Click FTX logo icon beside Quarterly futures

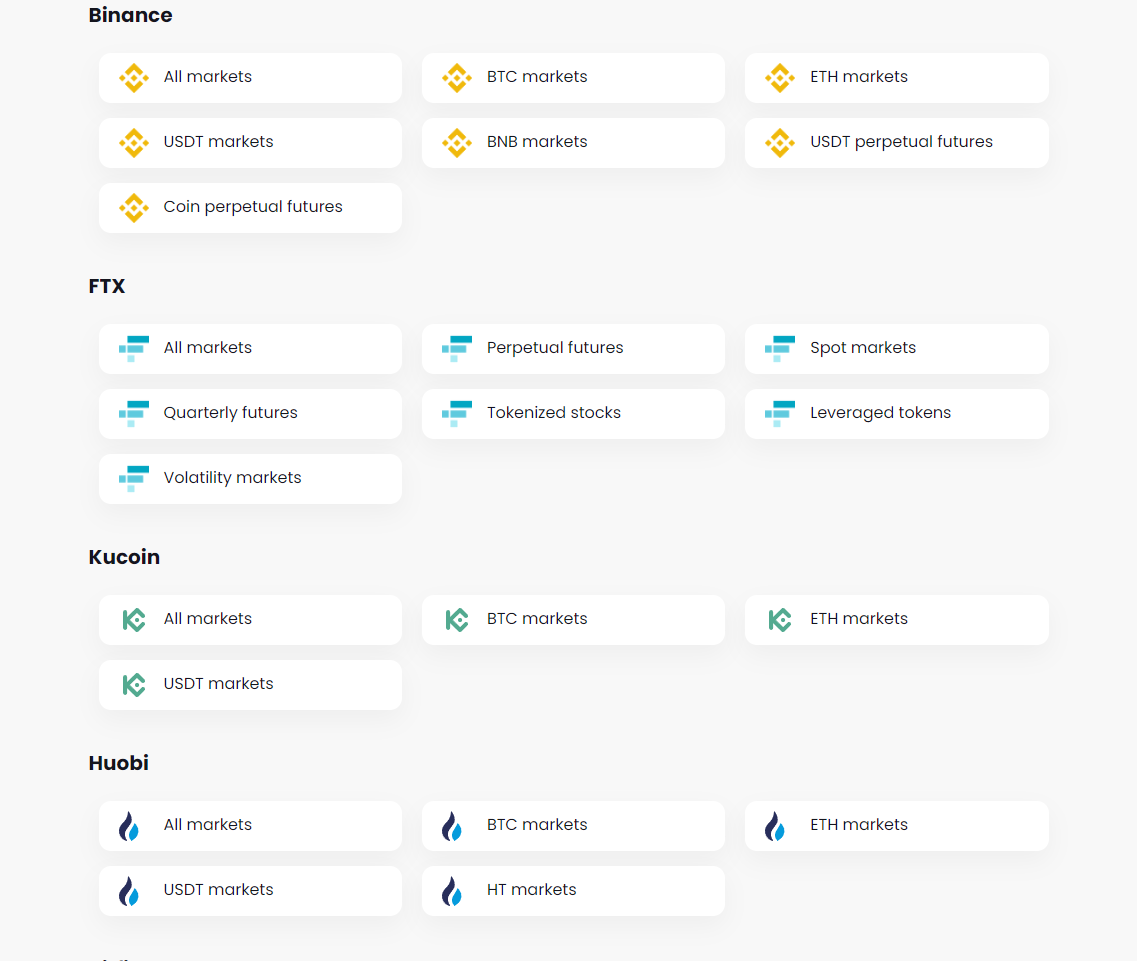[x=134, y=413]
